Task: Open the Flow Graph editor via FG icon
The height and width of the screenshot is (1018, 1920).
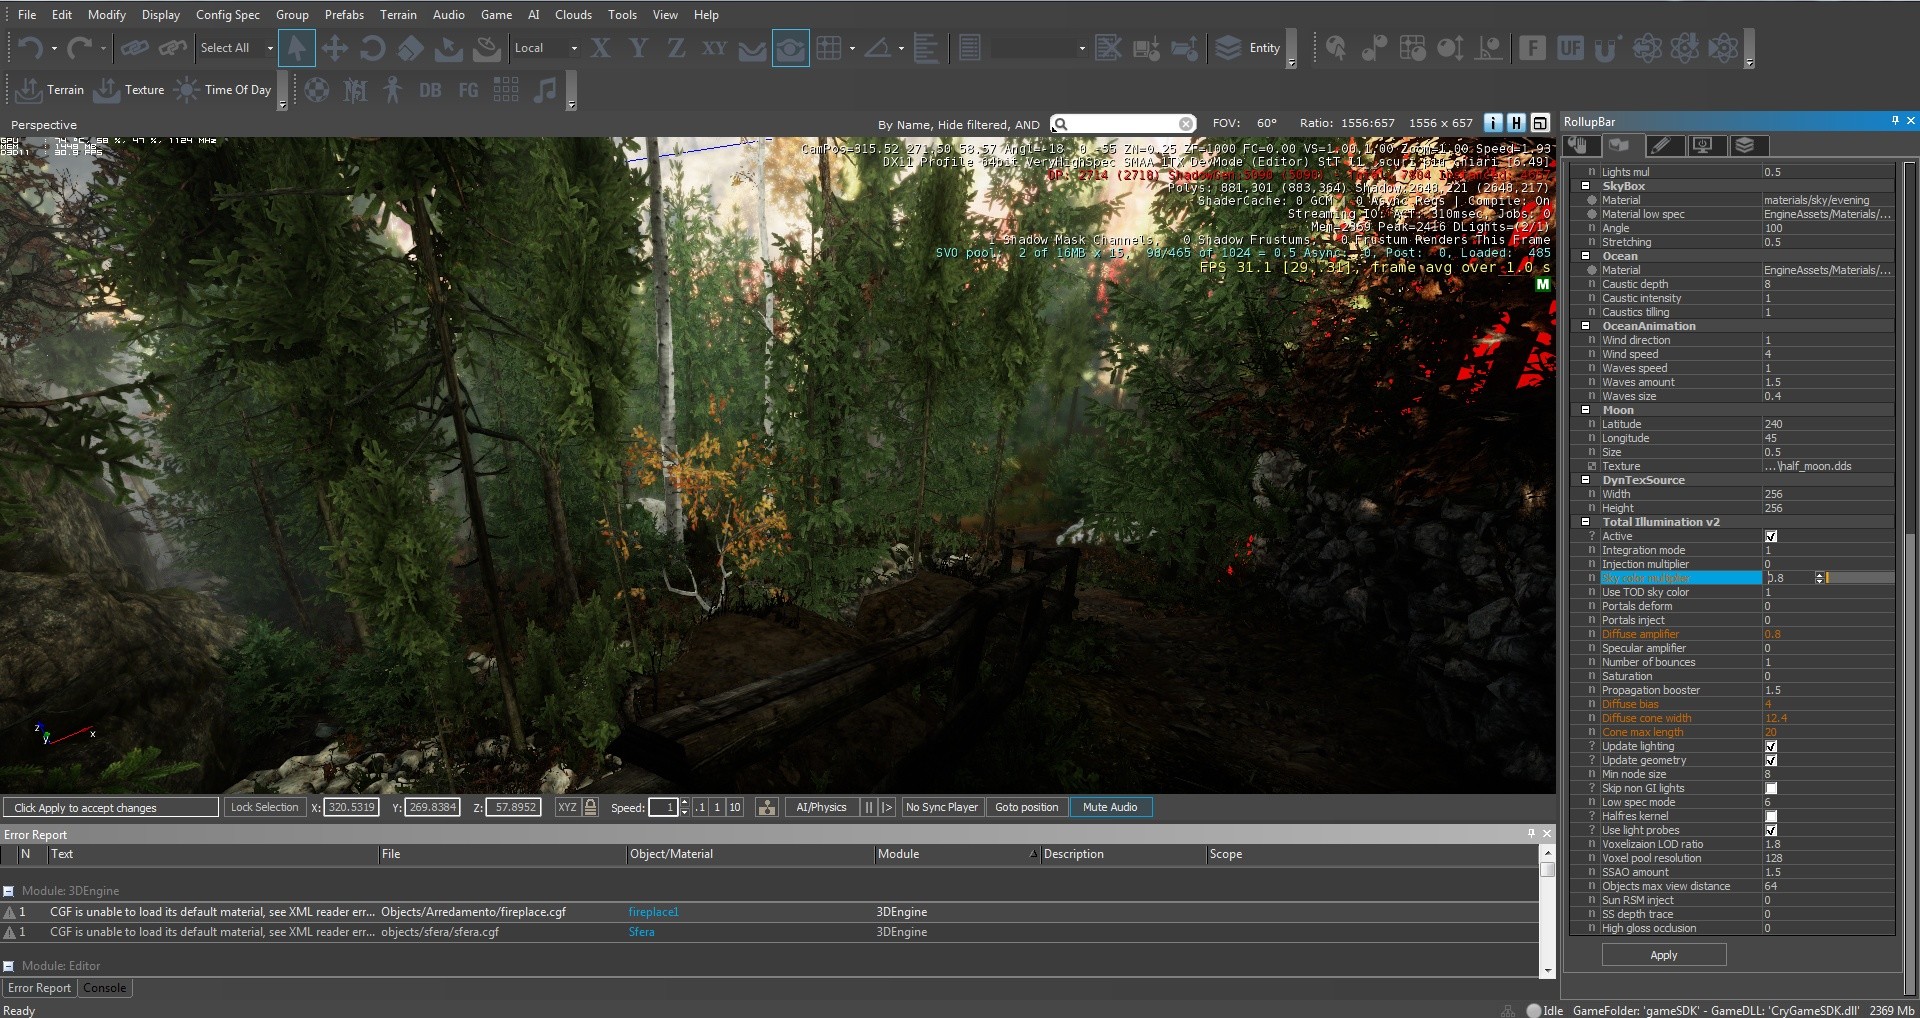Action: pos(468,90)
